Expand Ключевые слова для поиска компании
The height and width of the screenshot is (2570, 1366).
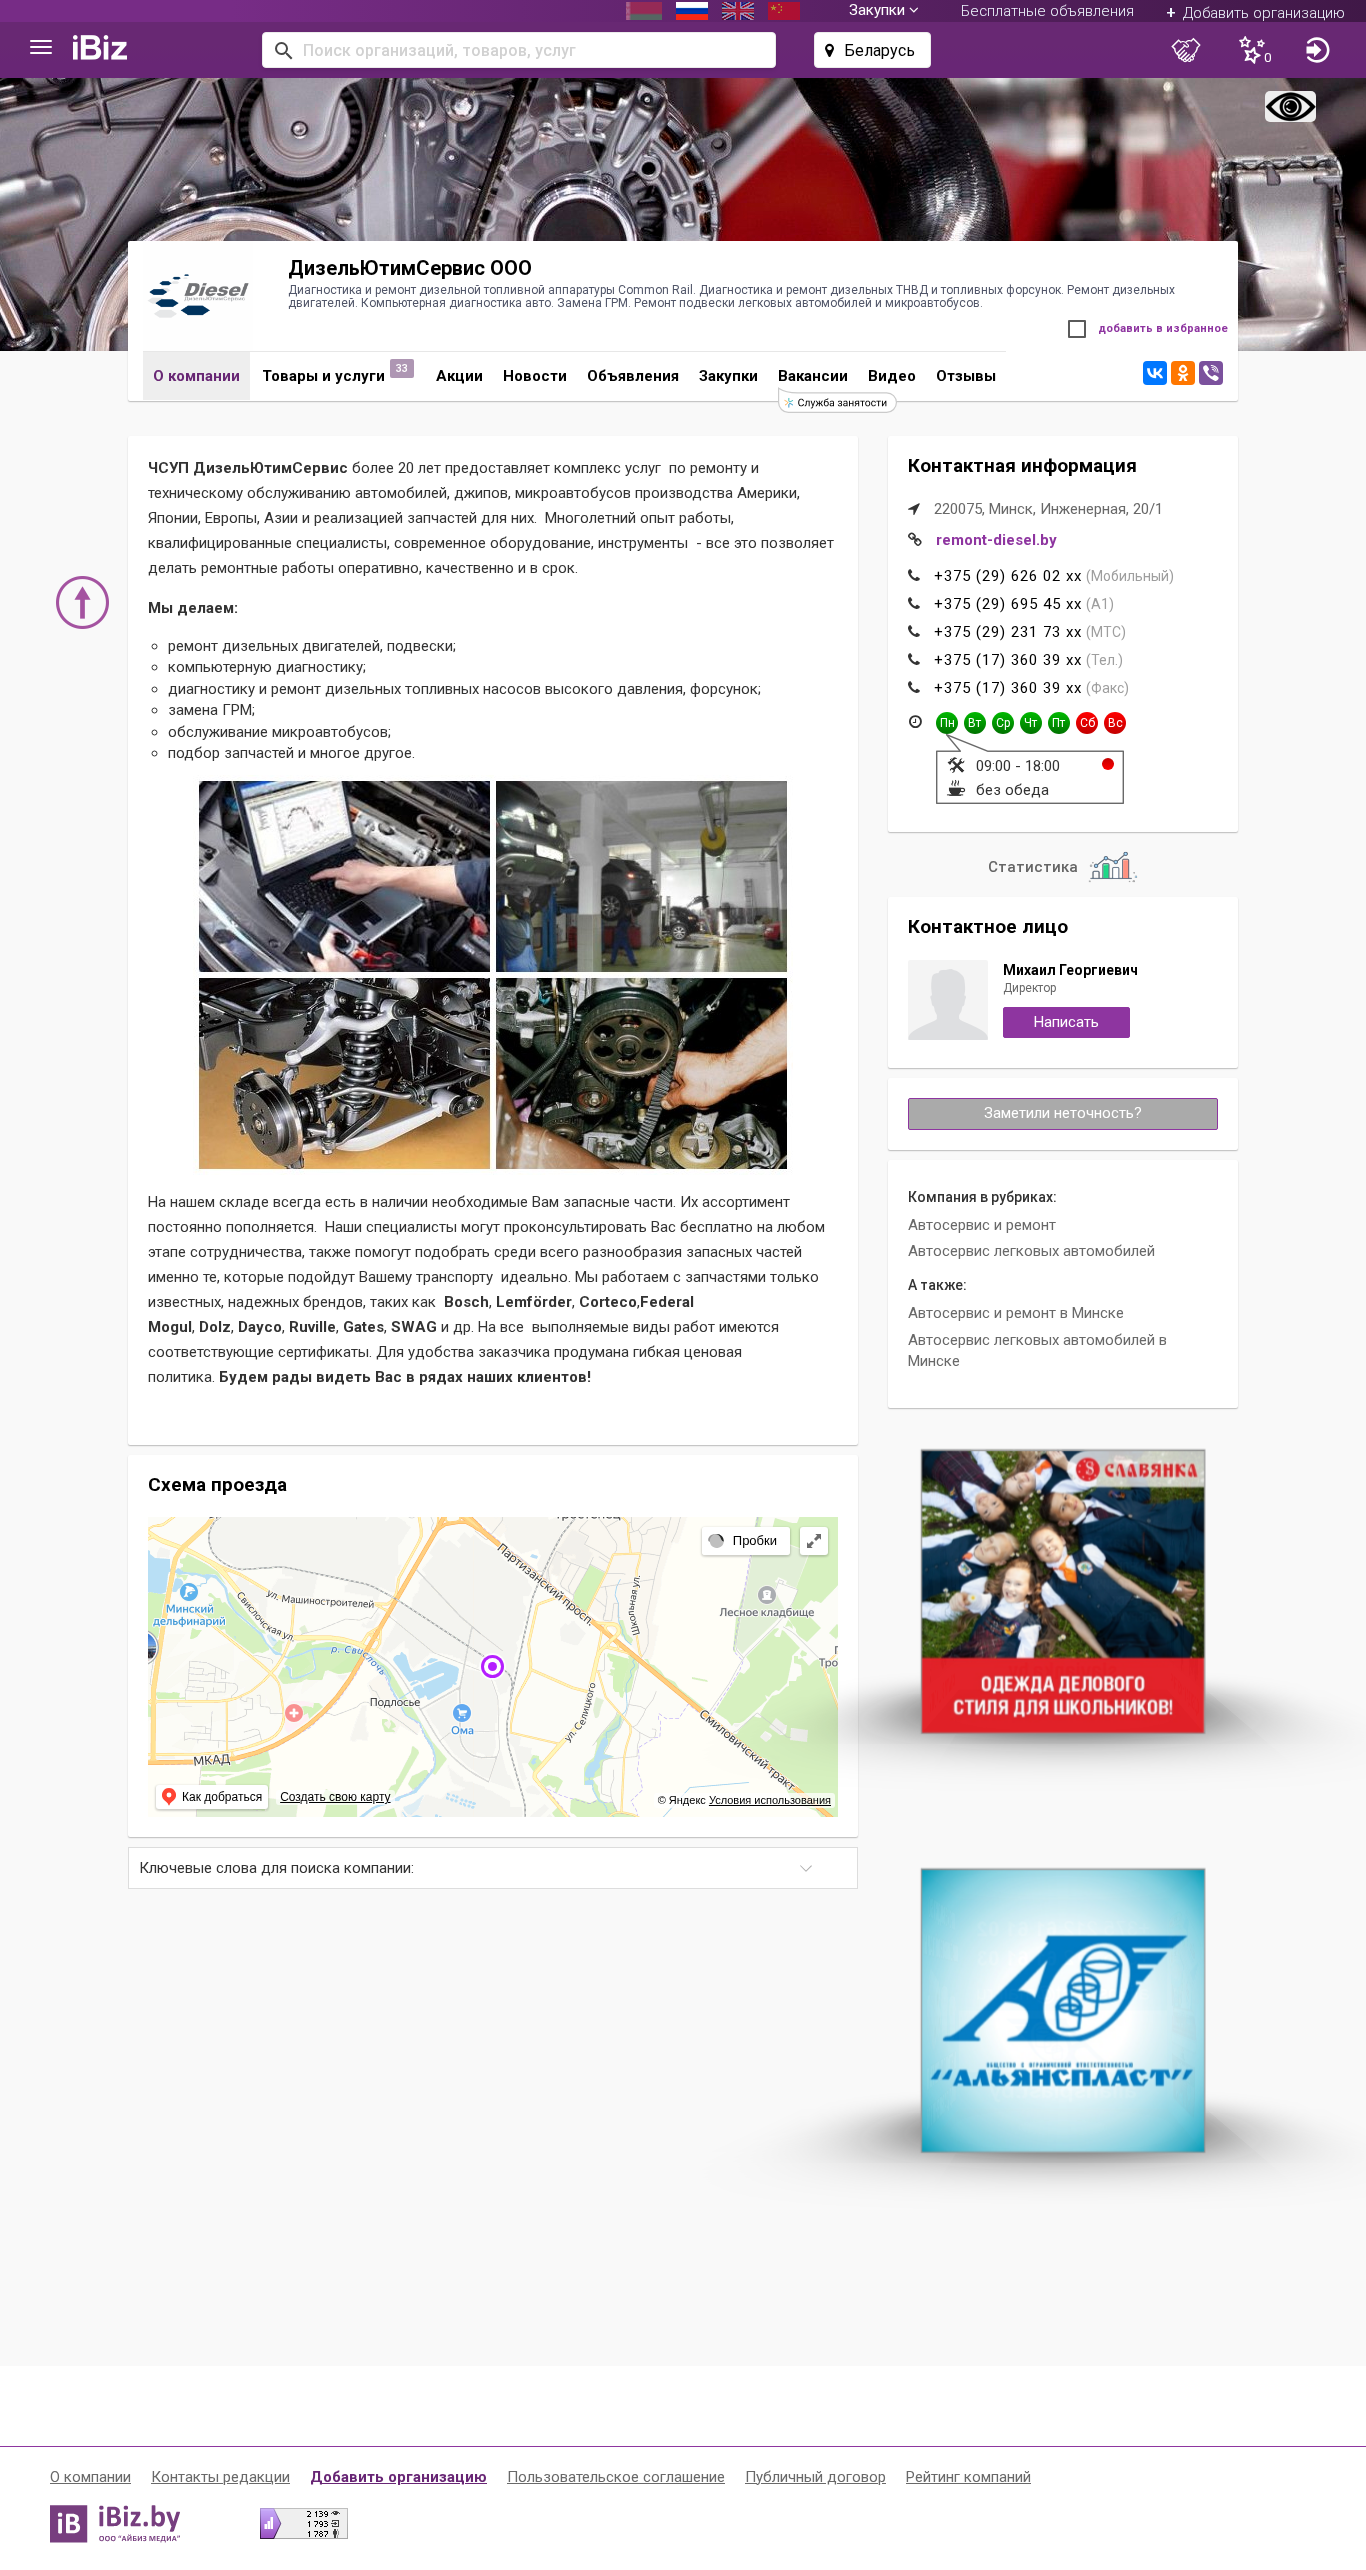click(493, 1868)
